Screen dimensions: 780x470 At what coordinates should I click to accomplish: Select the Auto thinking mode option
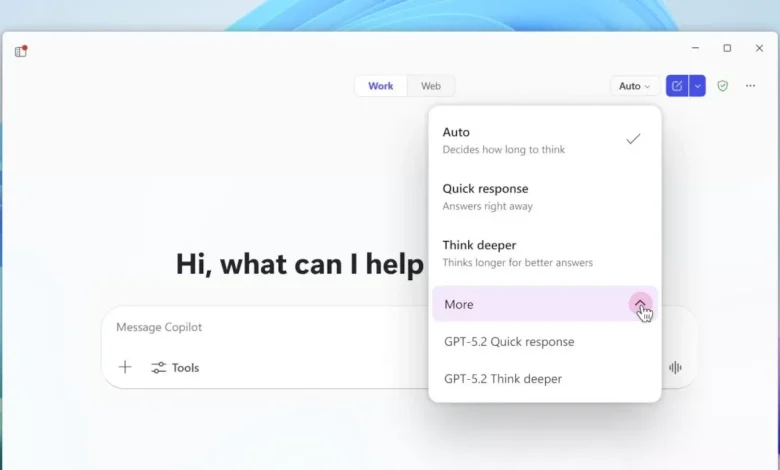coord(545,140)
